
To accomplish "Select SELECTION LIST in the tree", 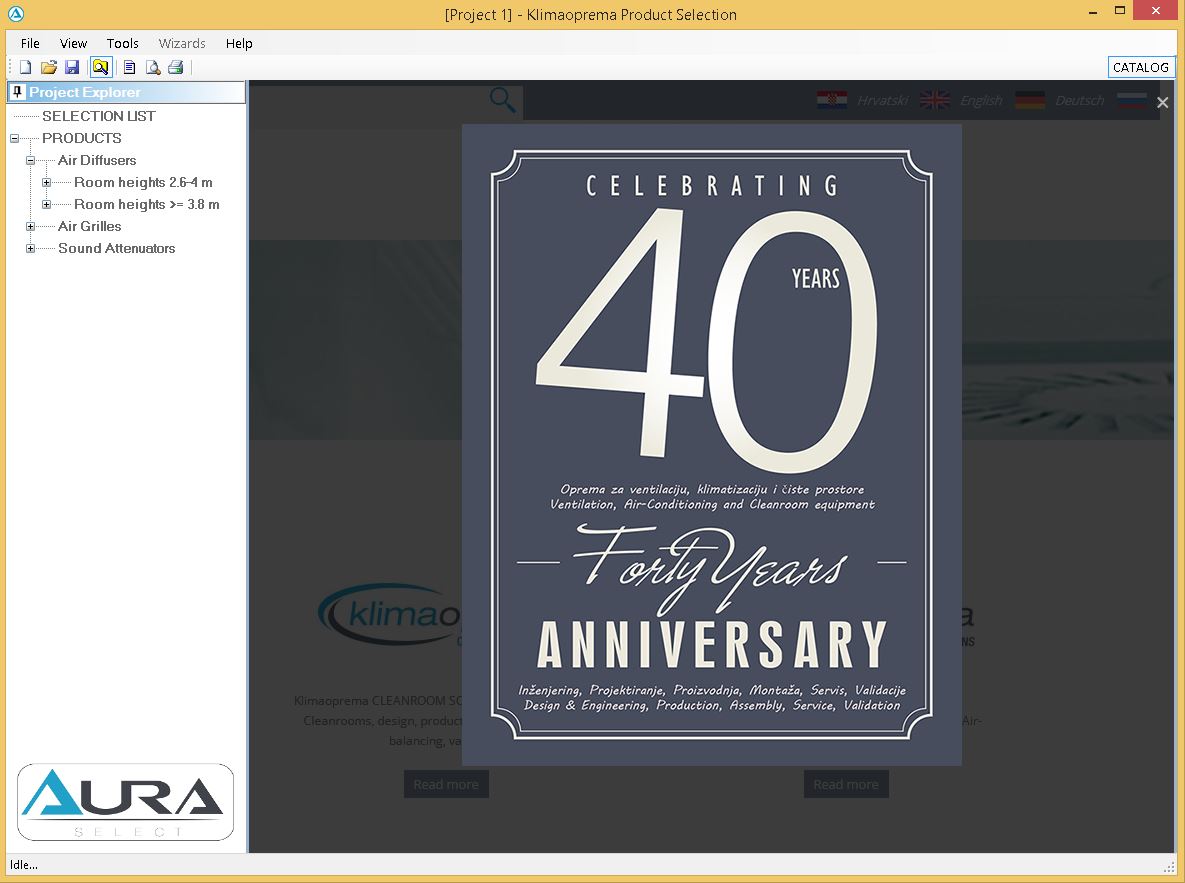I will coord(98,116).
